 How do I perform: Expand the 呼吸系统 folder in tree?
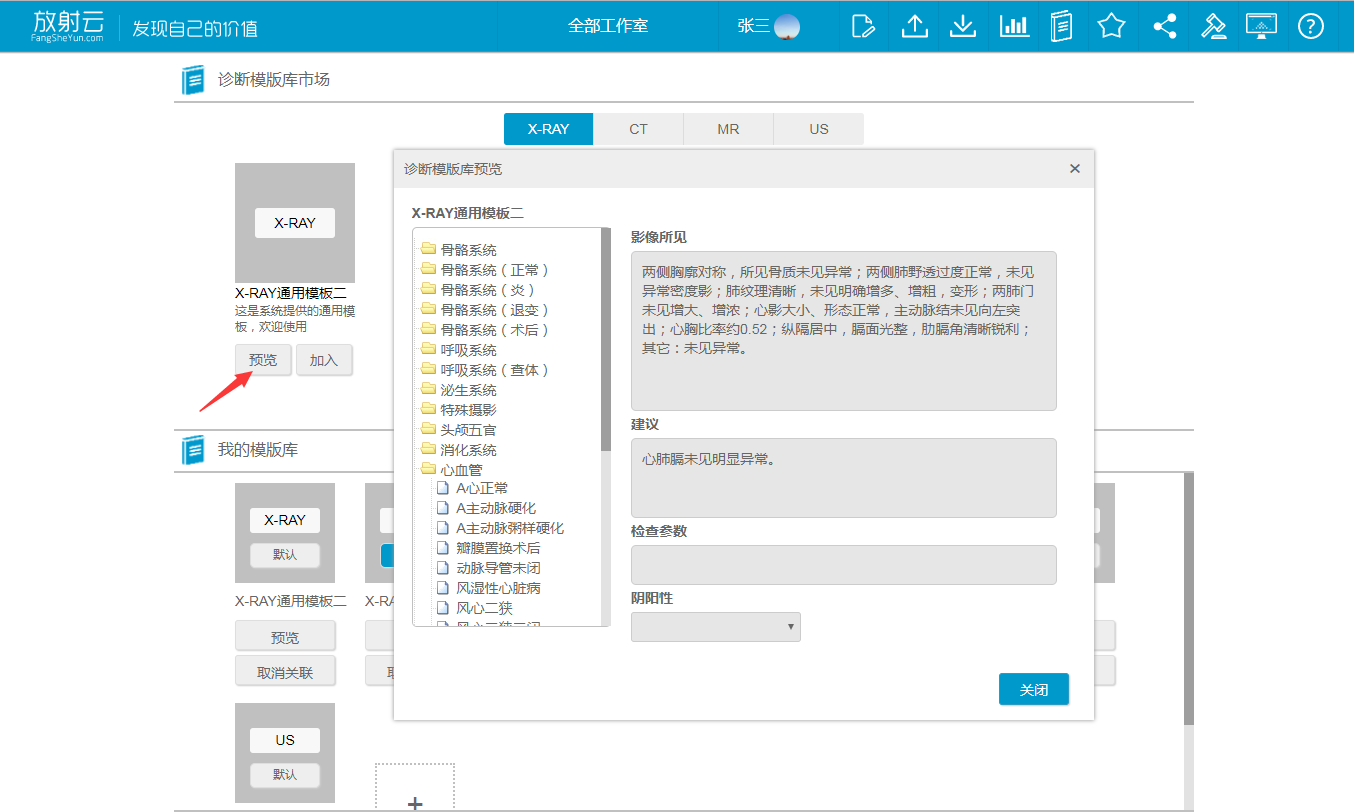468,350
